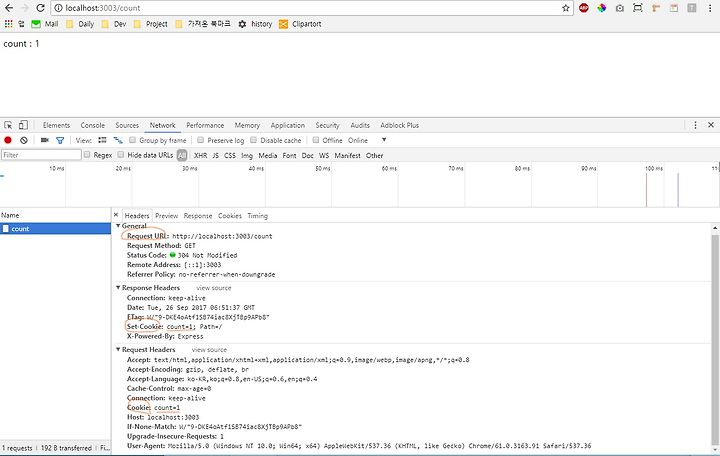Viewport: 720px width, 456px height.
Task: Filter requests by Manifest
Action: [347, 155]
